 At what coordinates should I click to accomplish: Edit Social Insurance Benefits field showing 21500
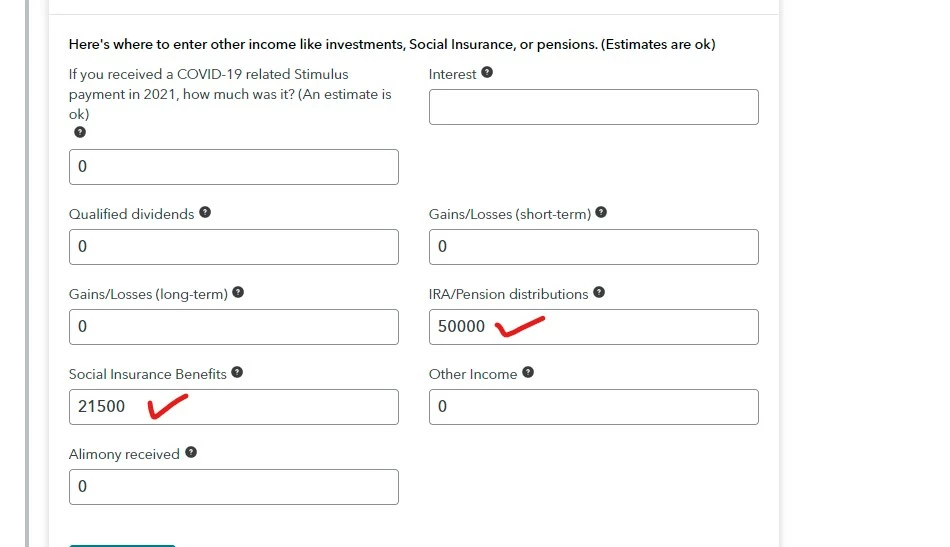pos(234,406)
